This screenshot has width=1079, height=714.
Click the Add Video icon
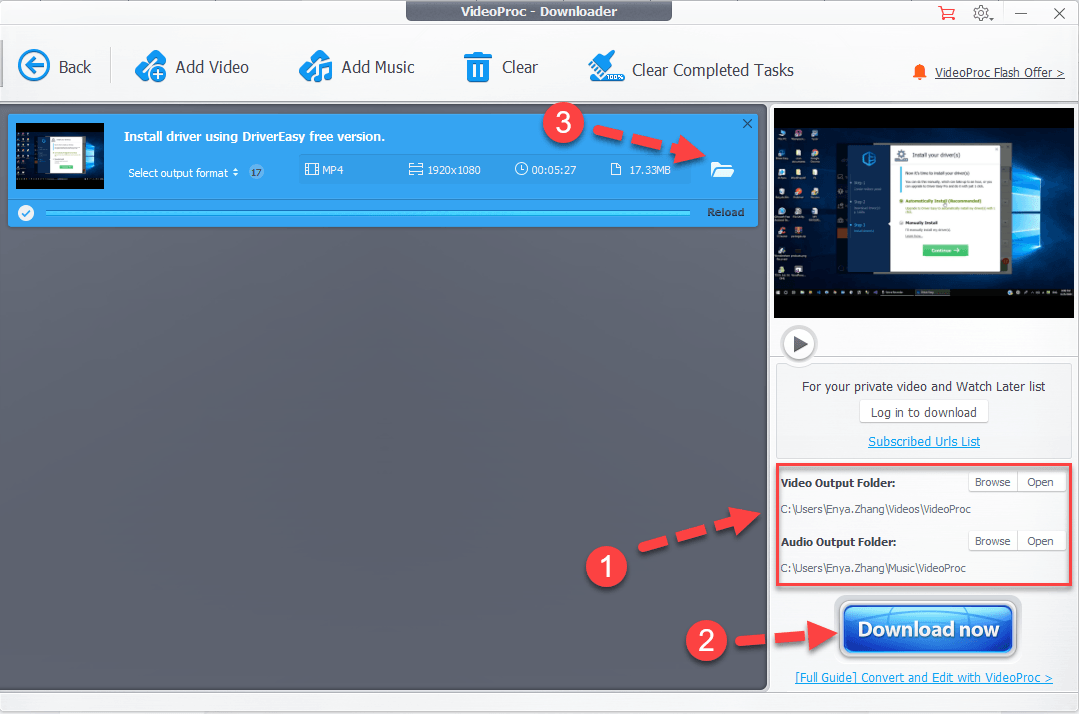[x=151, y=67]
